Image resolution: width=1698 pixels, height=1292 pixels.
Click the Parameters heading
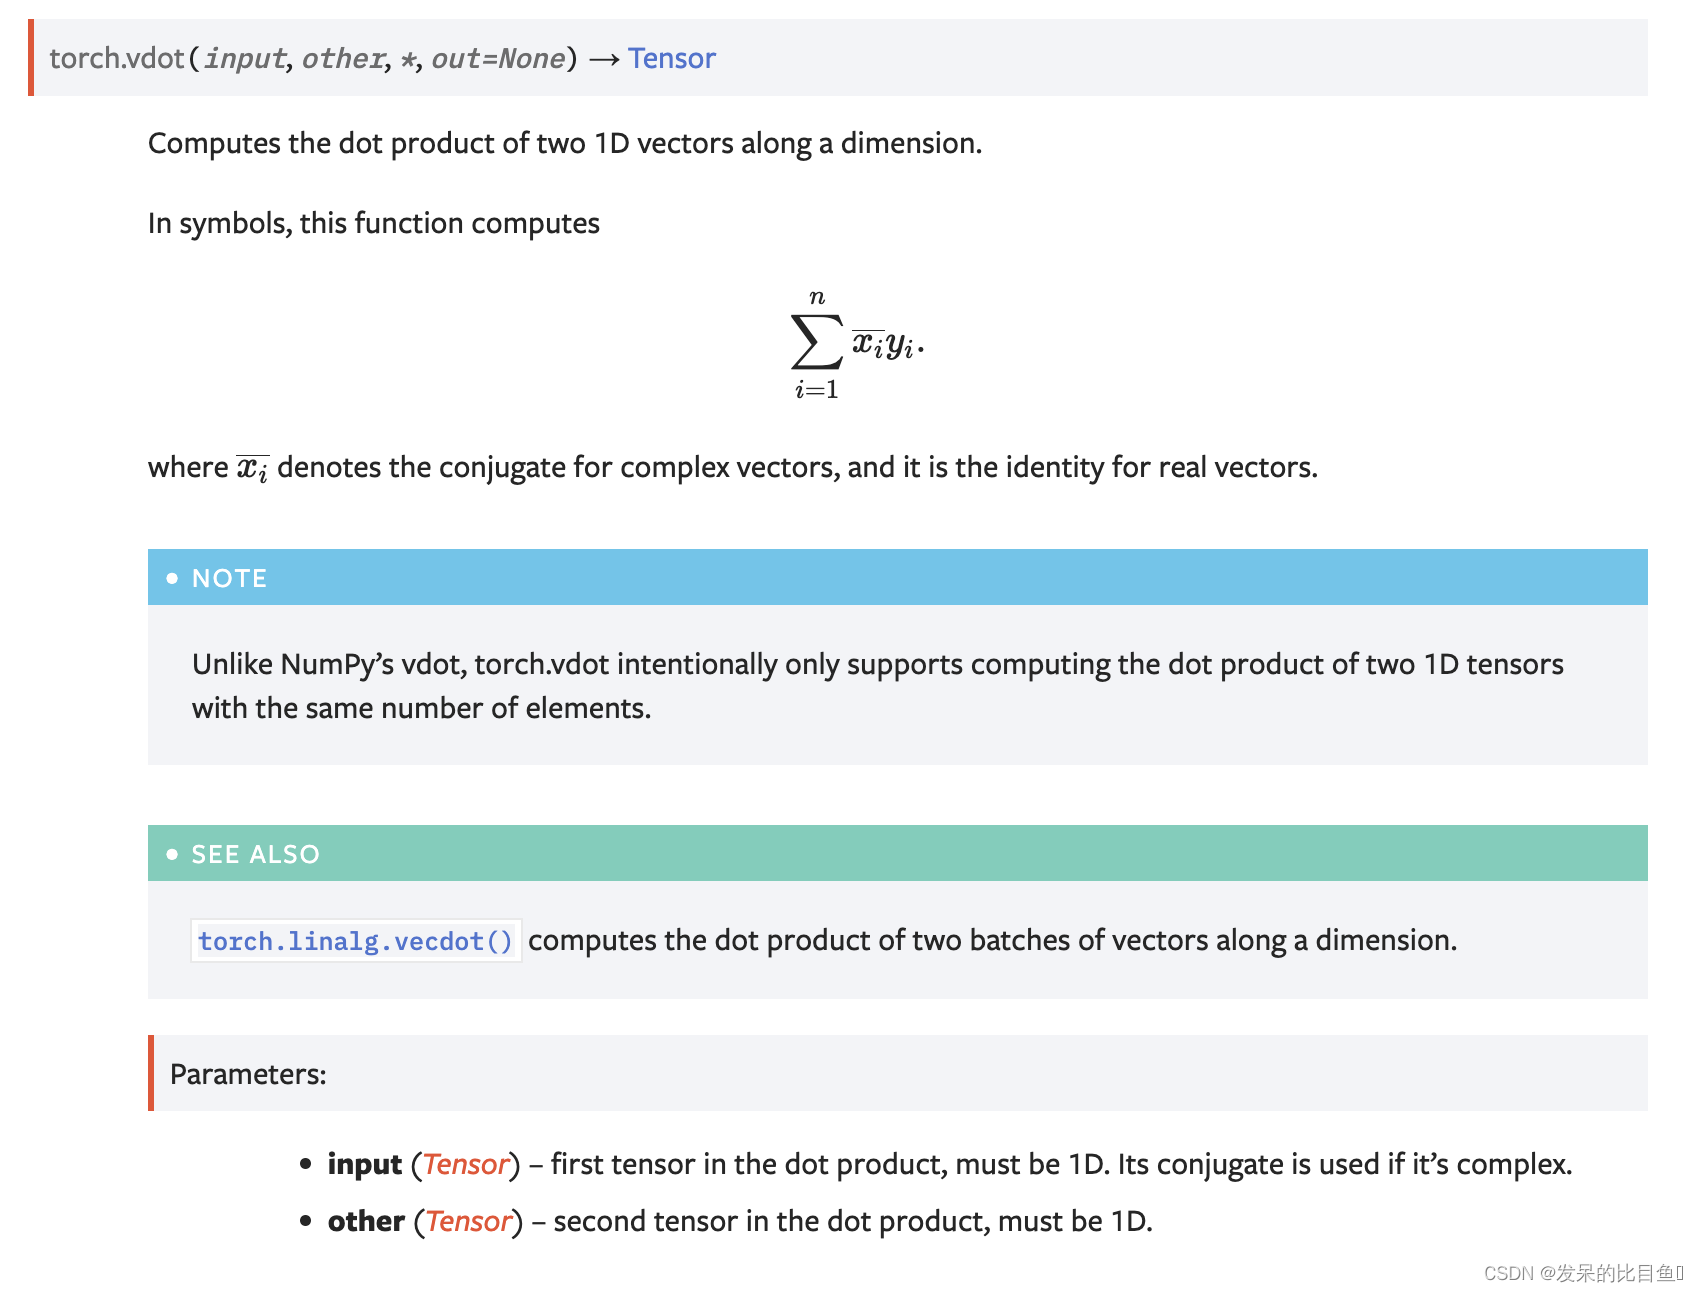tap(248, 1074)
